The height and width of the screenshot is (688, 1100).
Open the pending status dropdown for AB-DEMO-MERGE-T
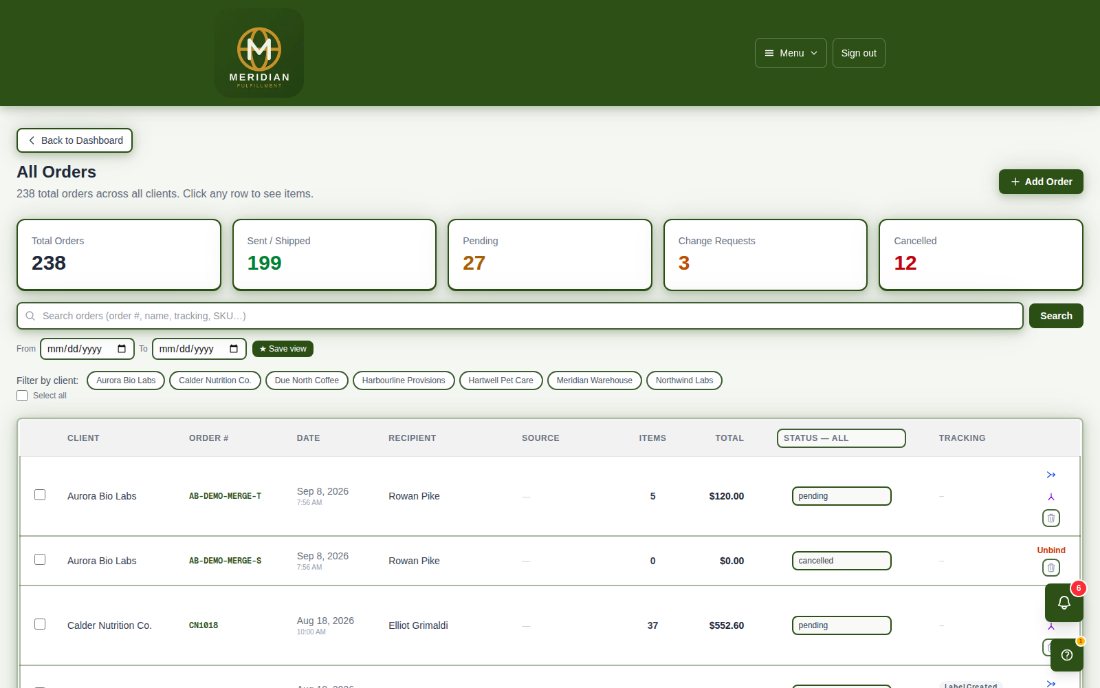tap(841, 496)
